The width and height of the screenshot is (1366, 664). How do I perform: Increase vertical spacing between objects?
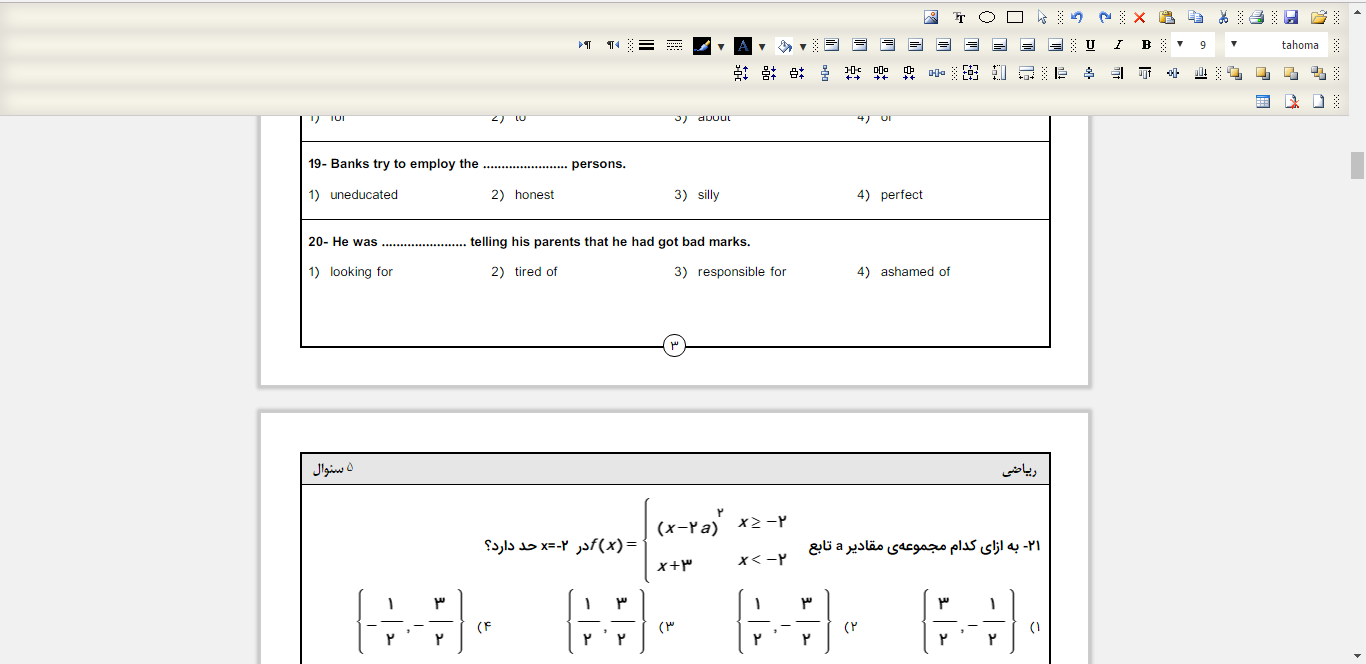tap(741, 73)
